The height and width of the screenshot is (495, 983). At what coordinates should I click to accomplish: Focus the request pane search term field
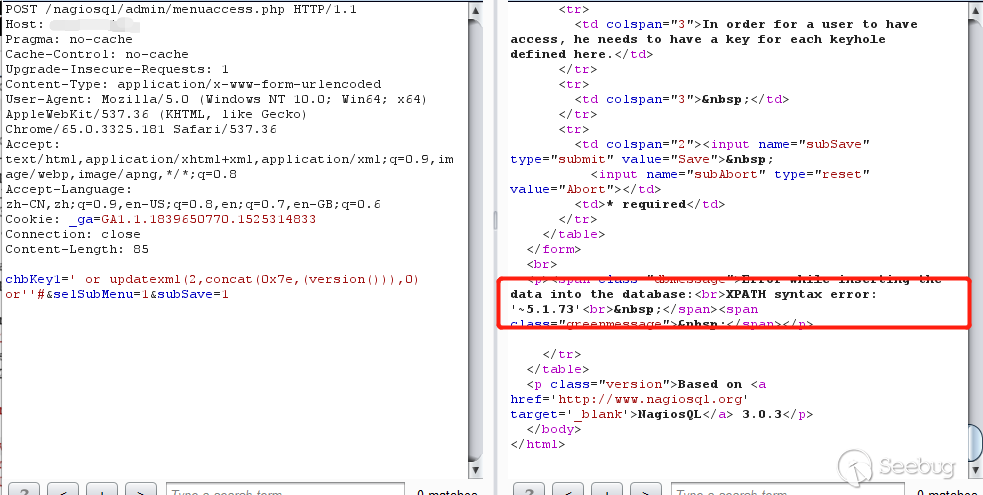pos(285,489)
